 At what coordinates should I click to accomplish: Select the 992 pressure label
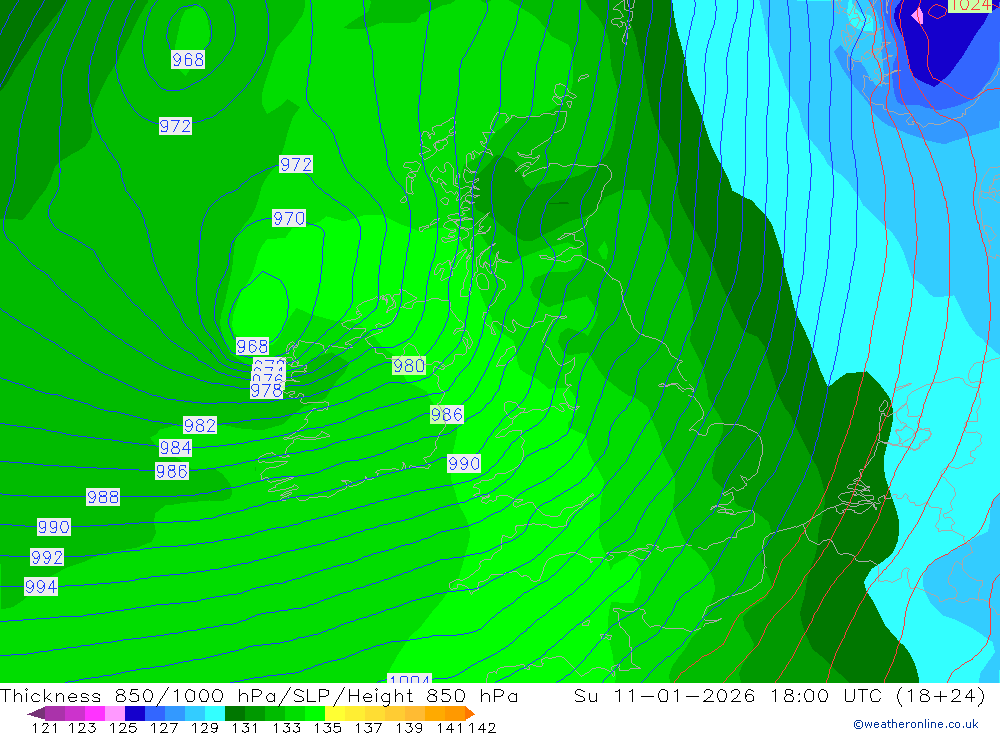click(47, 557)
